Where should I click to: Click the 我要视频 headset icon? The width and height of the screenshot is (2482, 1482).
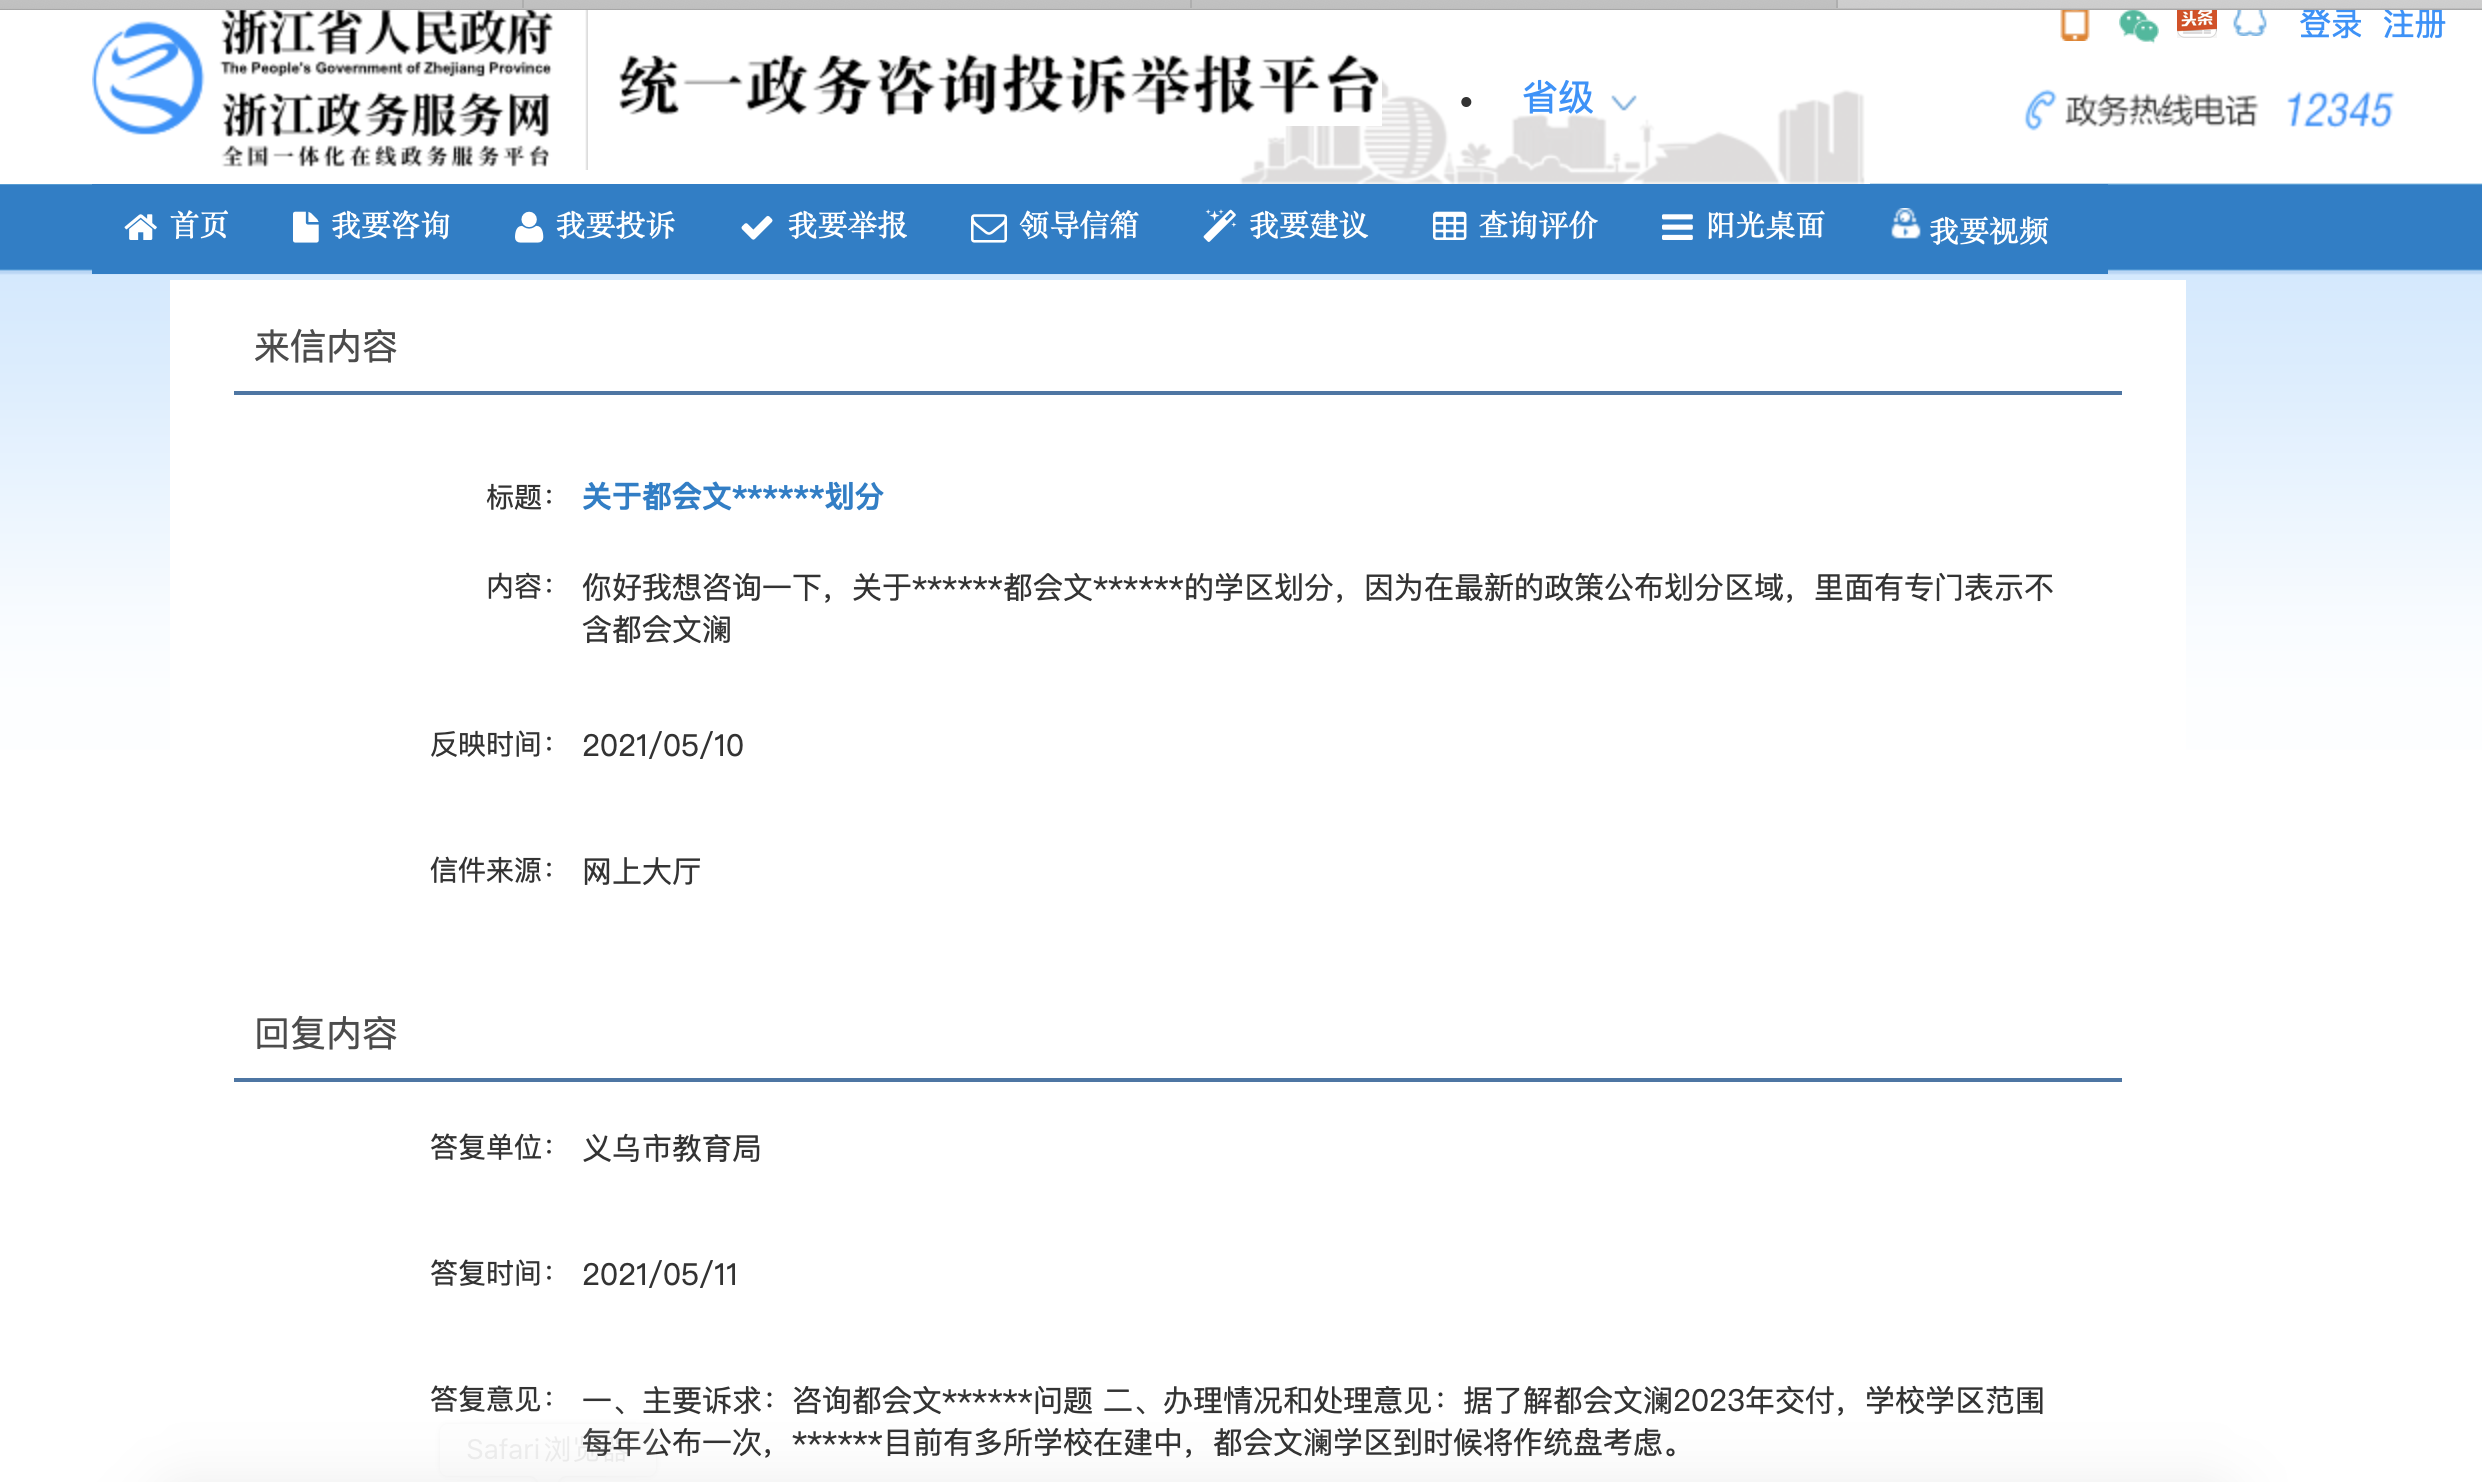point(1904,224)
